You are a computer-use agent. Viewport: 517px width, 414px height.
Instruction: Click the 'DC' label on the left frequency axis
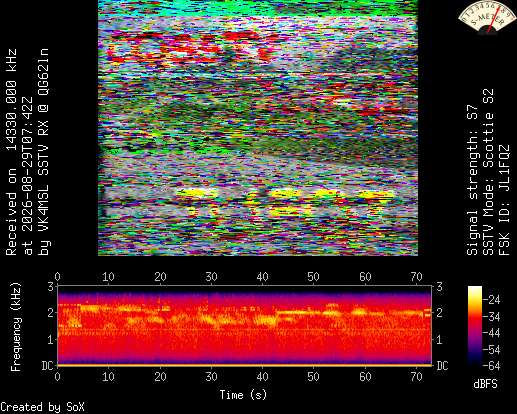48,366
